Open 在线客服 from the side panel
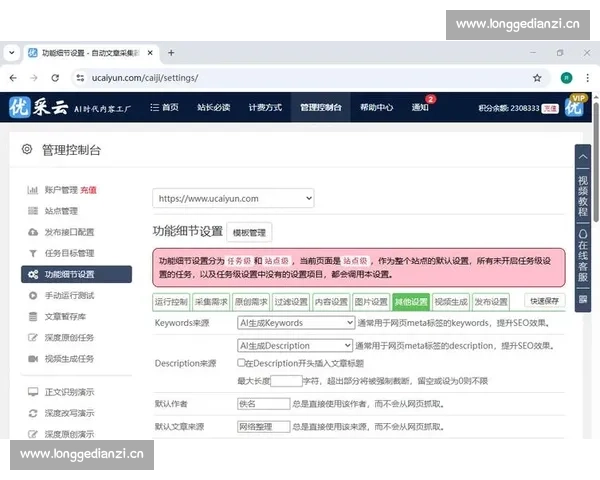 click(x=583, y=256)
